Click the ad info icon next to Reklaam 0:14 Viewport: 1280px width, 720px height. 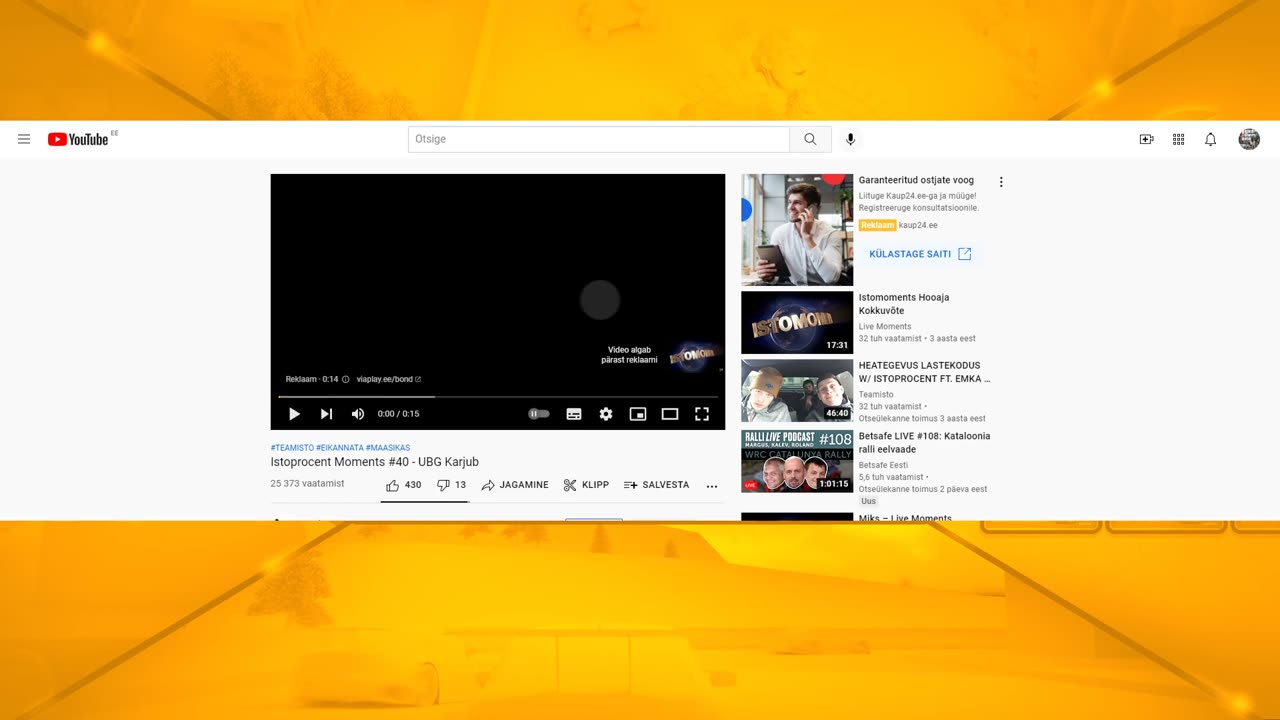pos(346,379)
